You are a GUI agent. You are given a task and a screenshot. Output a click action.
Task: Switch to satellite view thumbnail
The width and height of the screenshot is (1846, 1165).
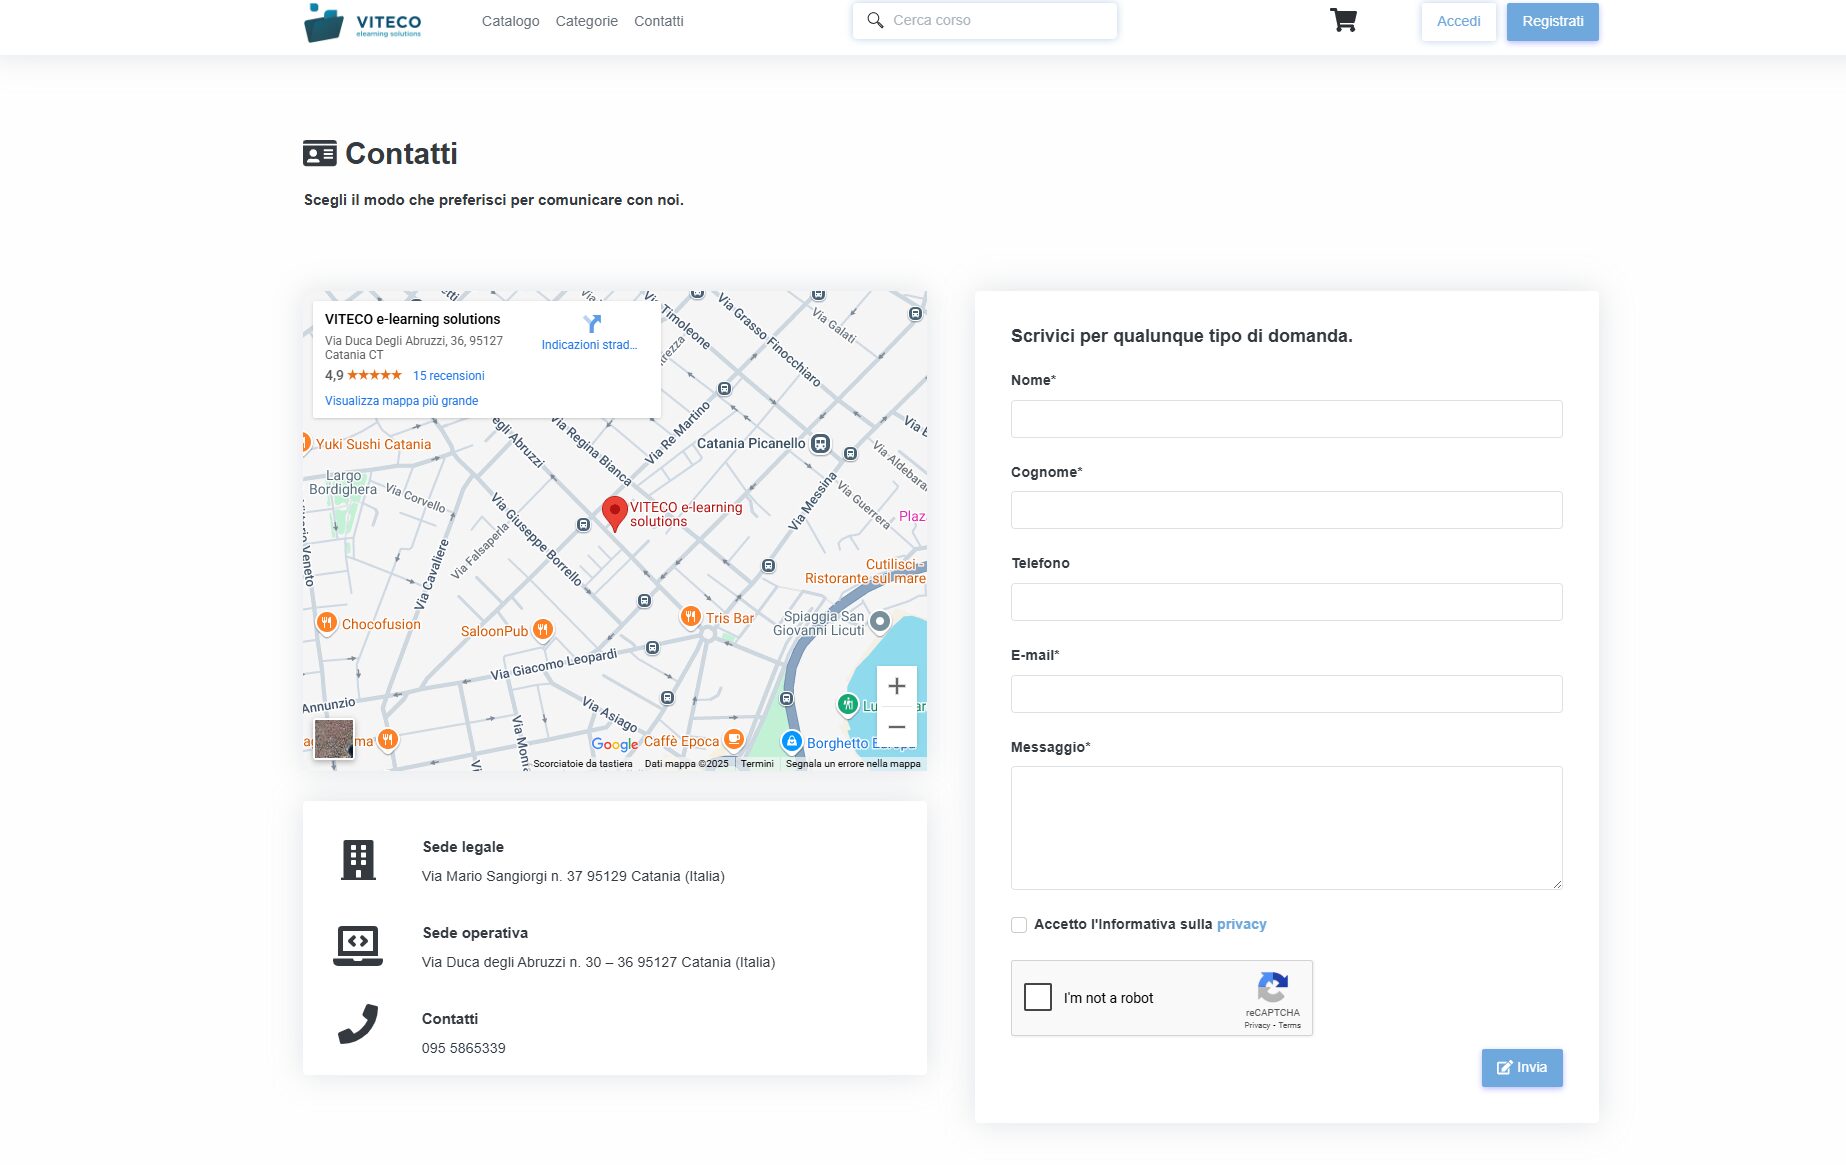click(334, 739)
